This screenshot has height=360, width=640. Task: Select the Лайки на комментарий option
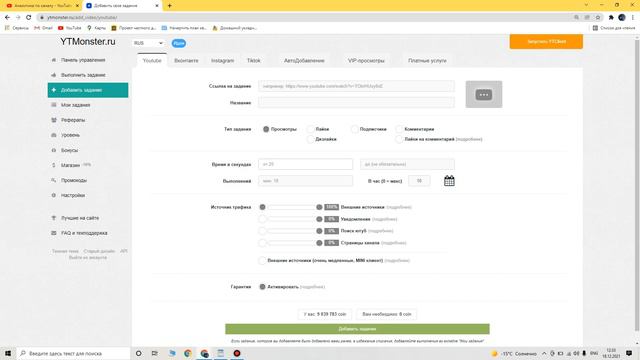[x=399, y=139]
